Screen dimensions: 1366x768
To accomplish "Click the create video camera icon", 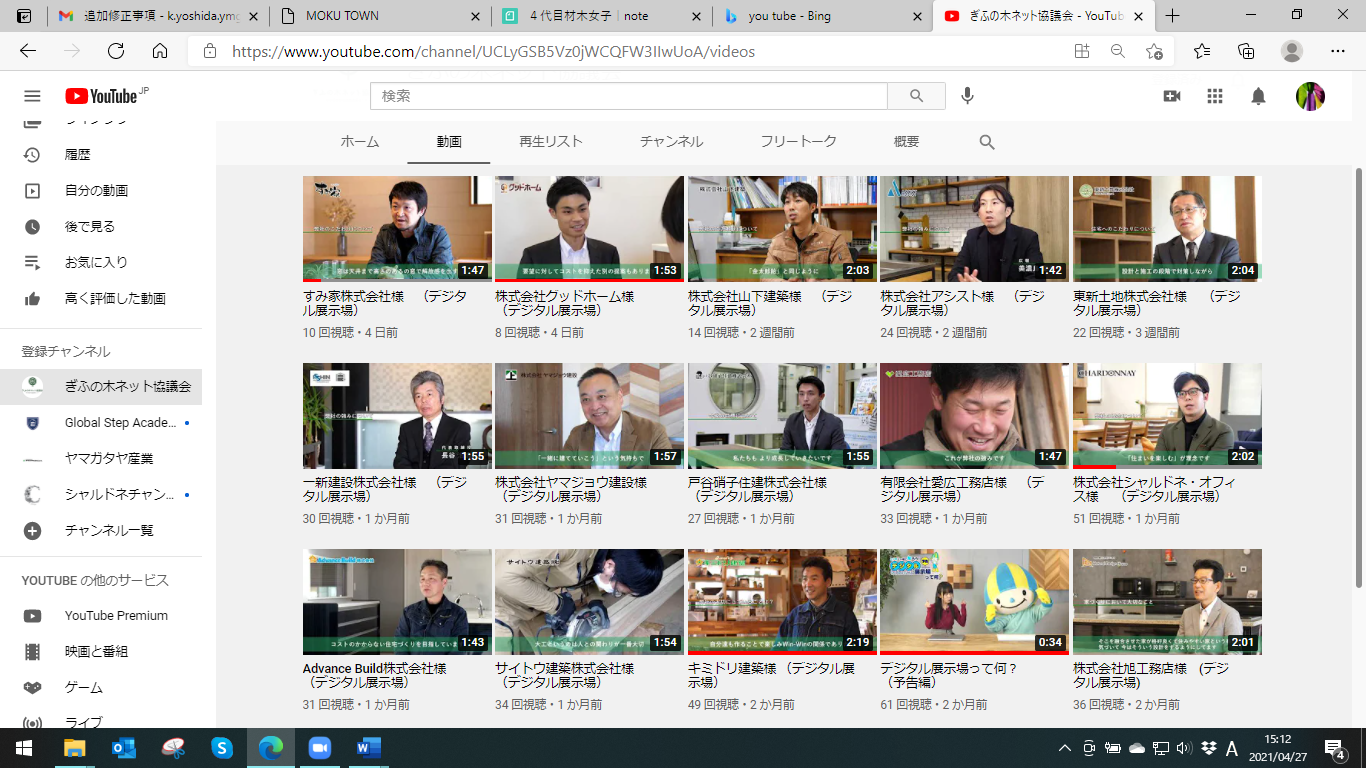I will pyautogui.click(x=1172, y=96).
